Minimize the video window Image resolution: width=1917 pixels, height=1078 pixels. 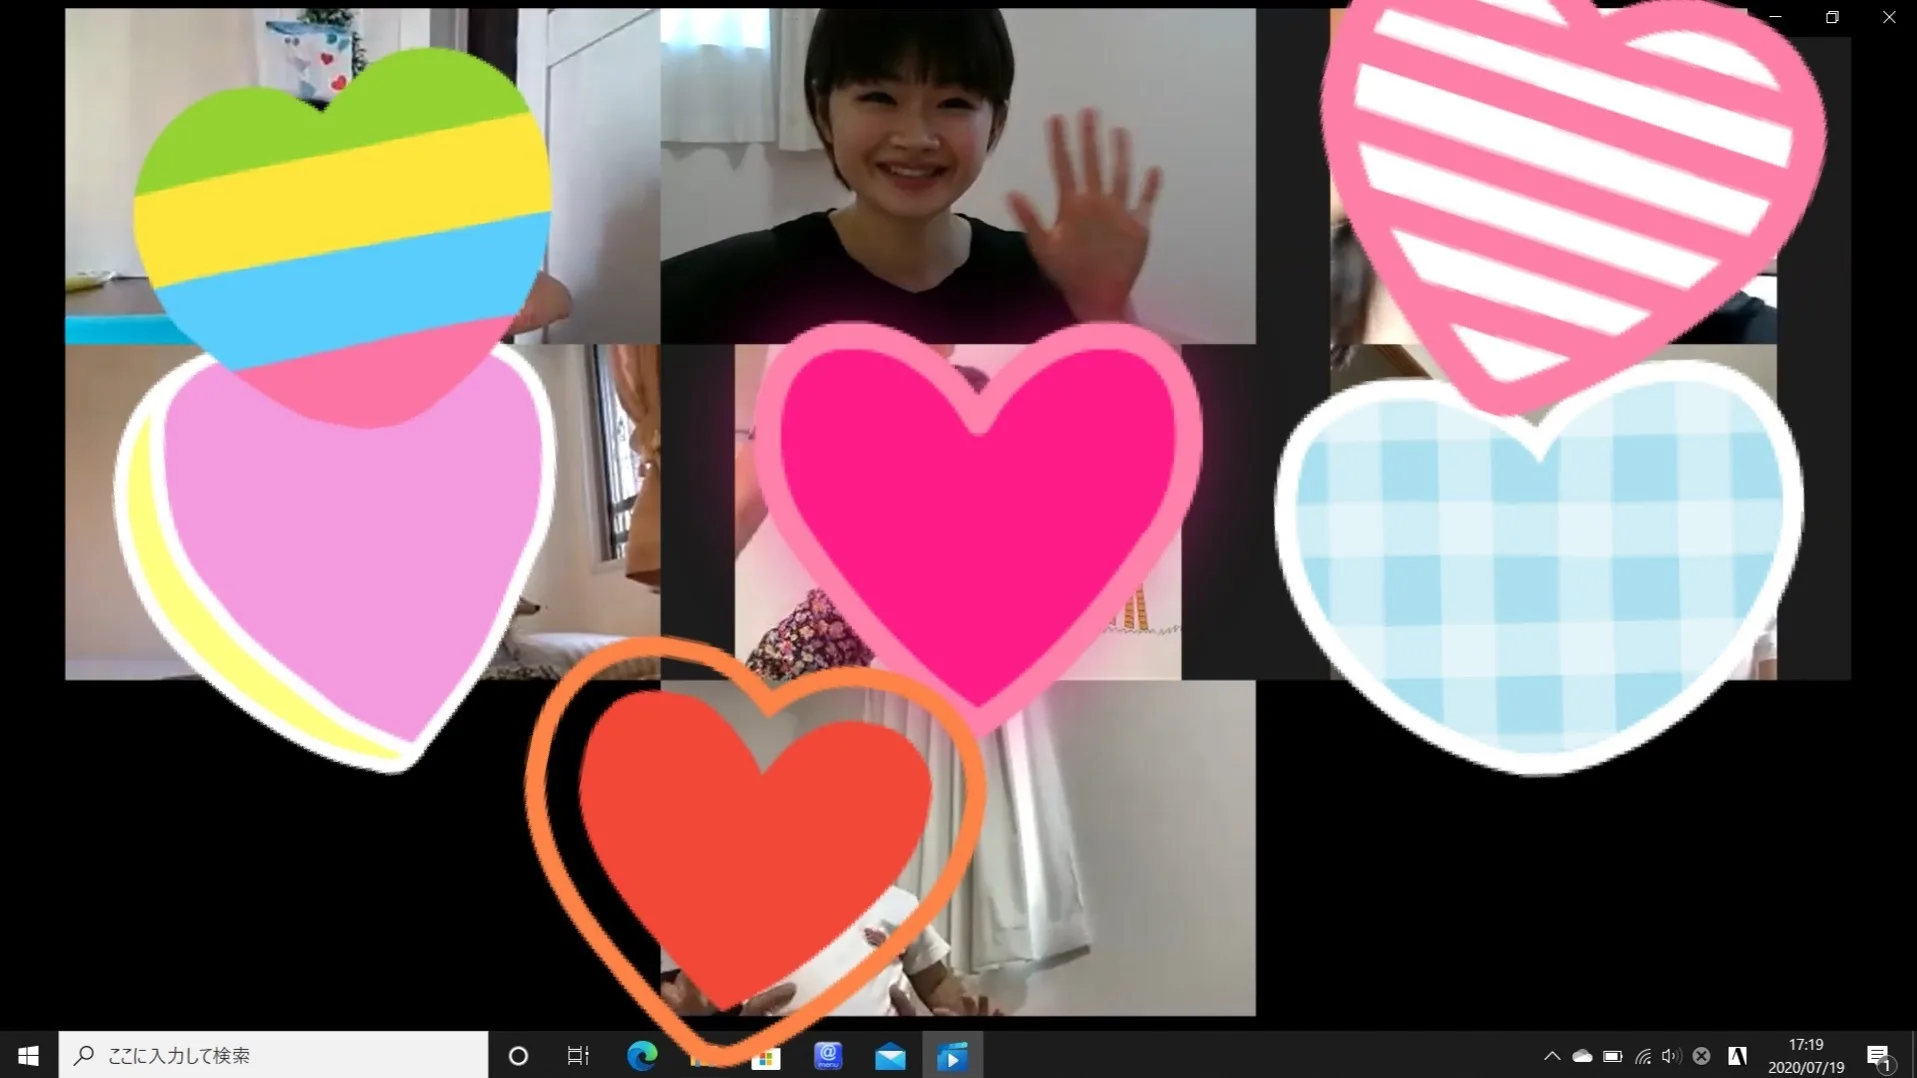coord(1775,17)
